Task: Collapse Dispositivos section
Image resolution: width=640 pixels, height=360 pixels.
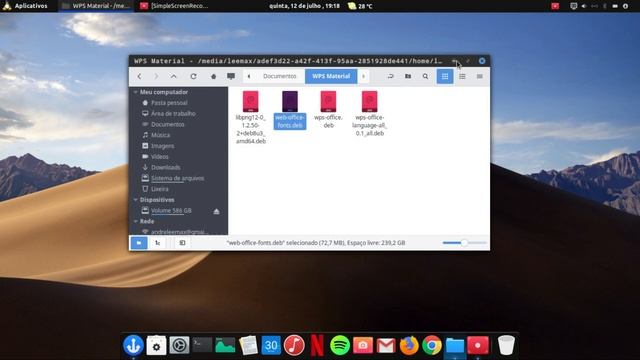Action: (136, 200)
